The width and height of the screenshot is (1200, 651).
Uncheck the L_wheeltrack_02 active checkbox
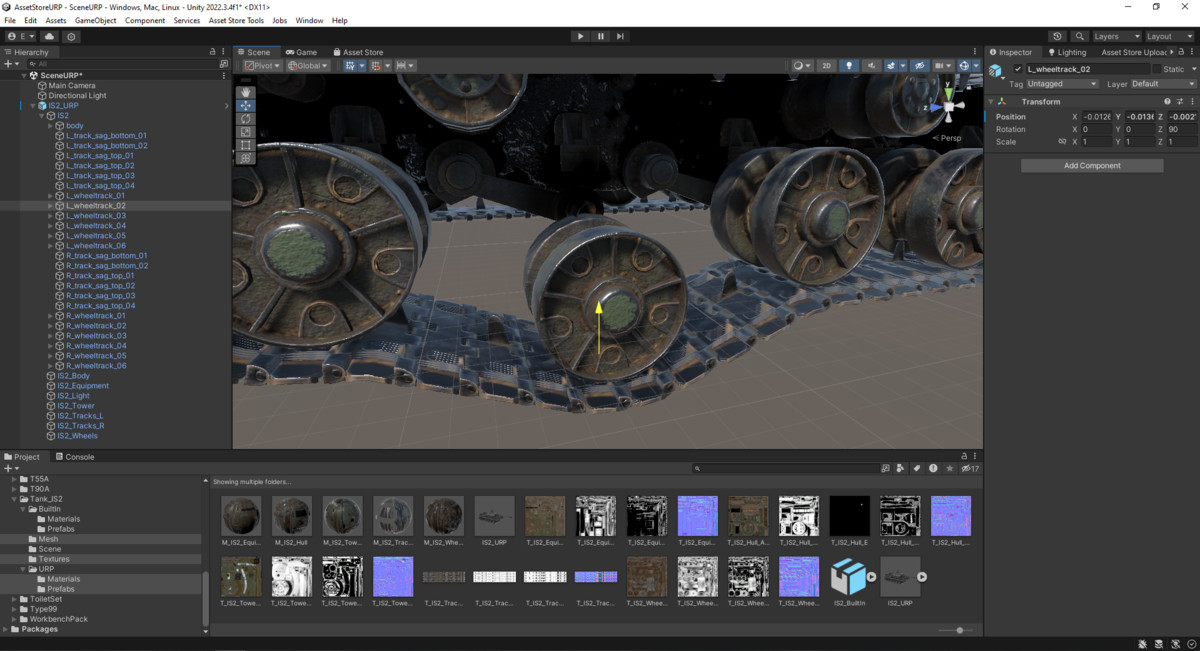pyautogui.click(x=1018, y=69)
